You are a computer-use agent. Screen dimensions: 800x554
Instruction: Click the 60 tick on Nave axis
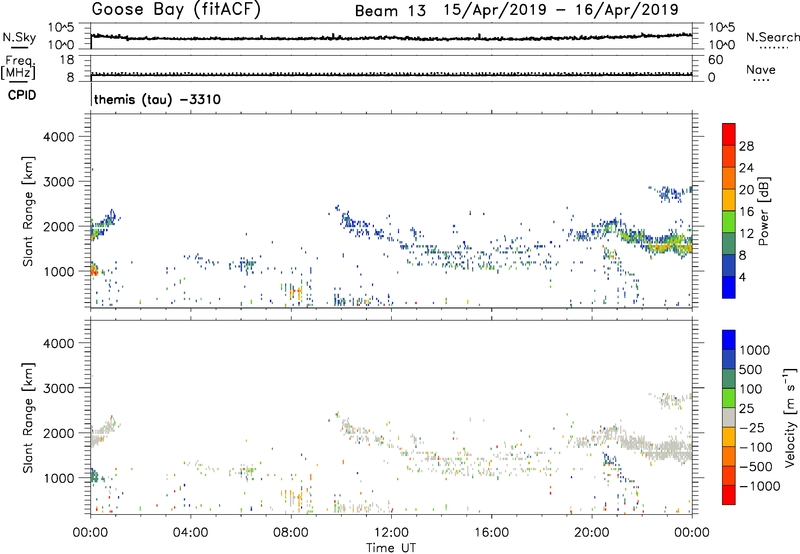coord(716,60)
